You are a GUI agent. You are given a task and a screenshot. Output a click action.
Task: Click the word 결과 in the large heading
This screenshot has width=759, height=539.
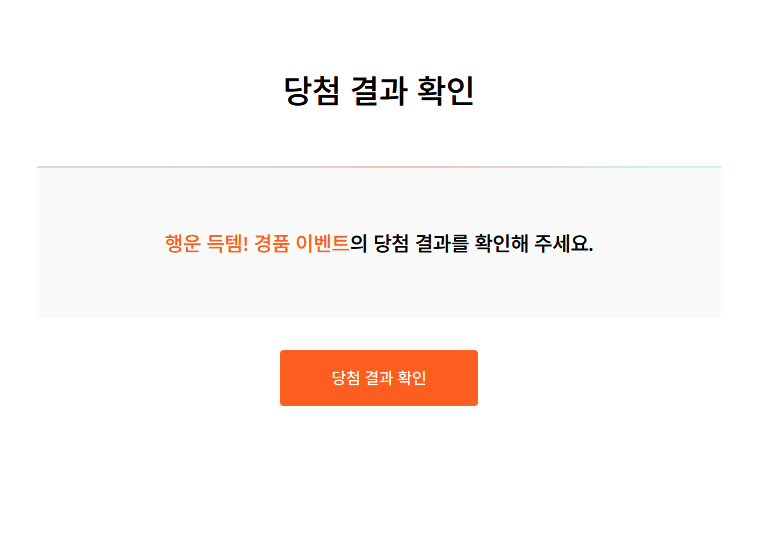(378, 91)
